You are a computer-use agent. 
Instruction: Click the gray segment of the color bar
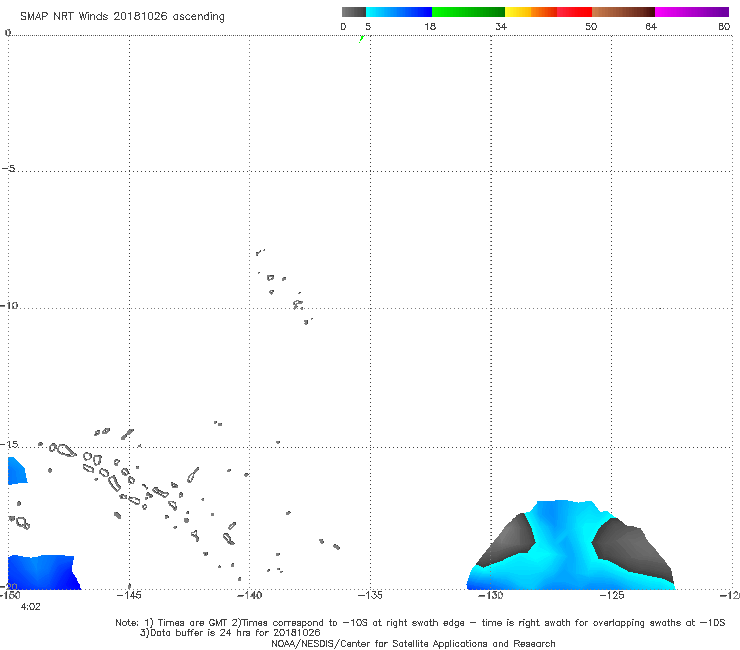point(354,12)
